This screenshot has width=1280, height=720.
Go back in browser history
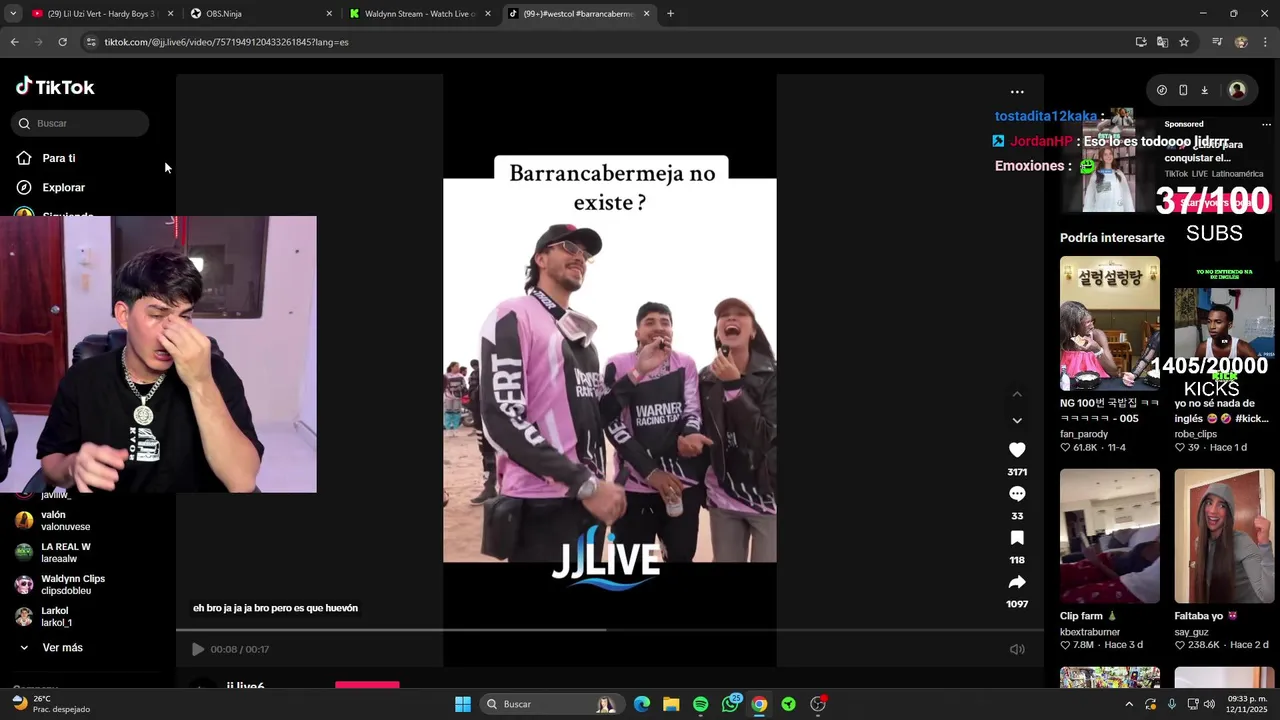click(x=14, y=42)
